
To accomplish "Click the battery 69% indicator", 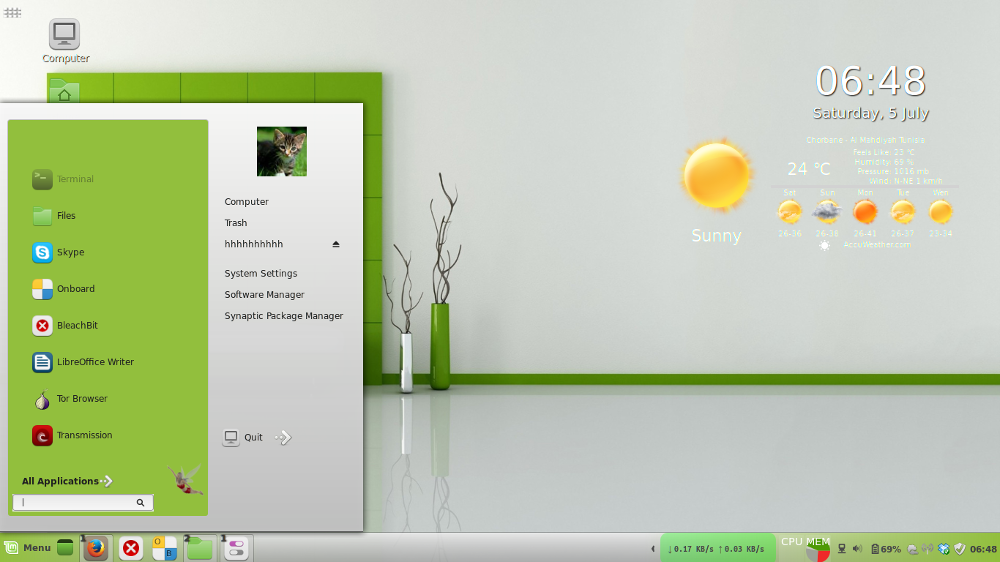I will [x=886, y=549].
